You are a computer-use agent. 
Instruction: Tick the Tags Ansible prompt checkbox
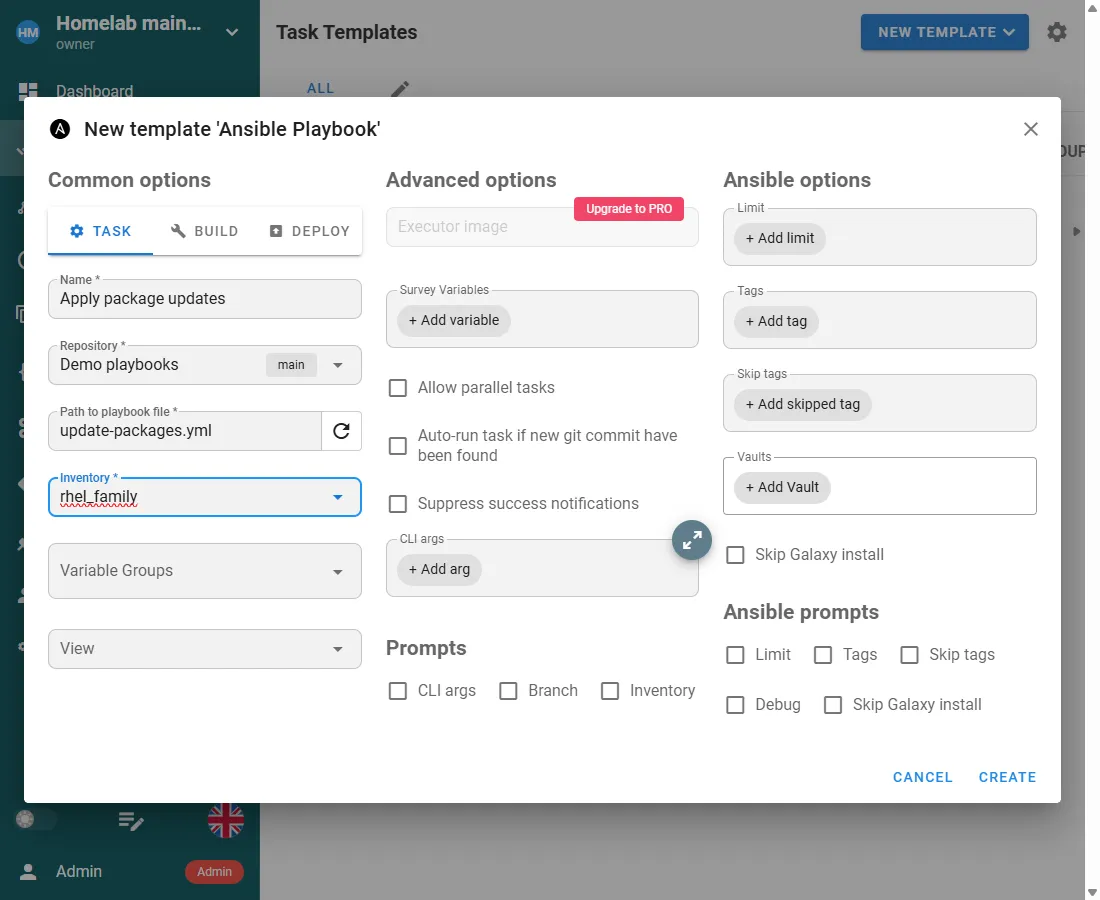point(823,654)
